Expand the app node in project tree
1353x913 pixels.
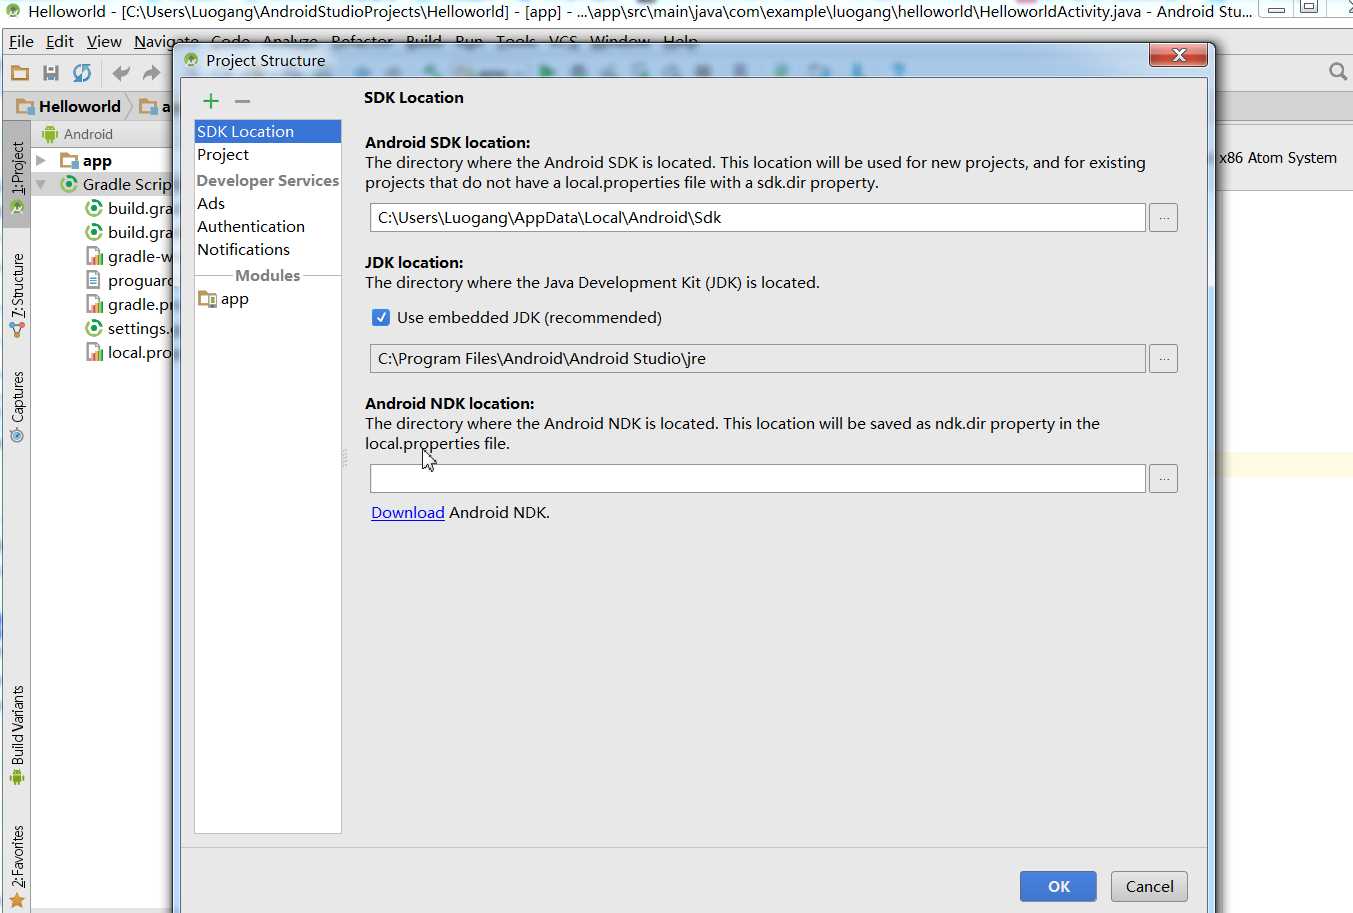tap(41, 161)
